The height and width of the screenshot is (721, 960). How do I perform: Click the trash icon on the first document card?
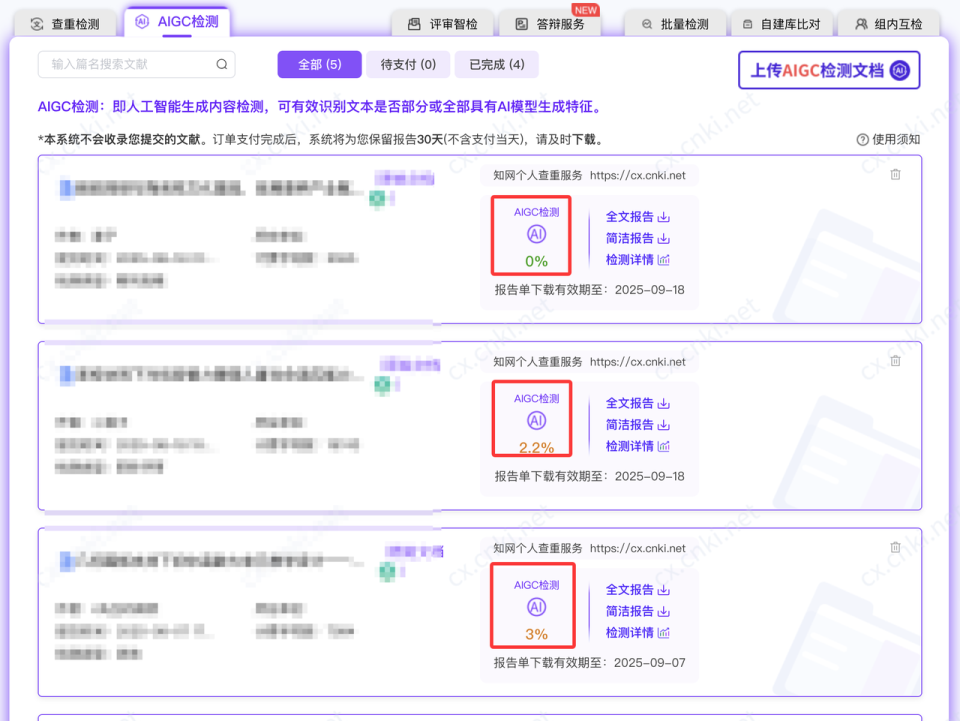click(895, 174)
